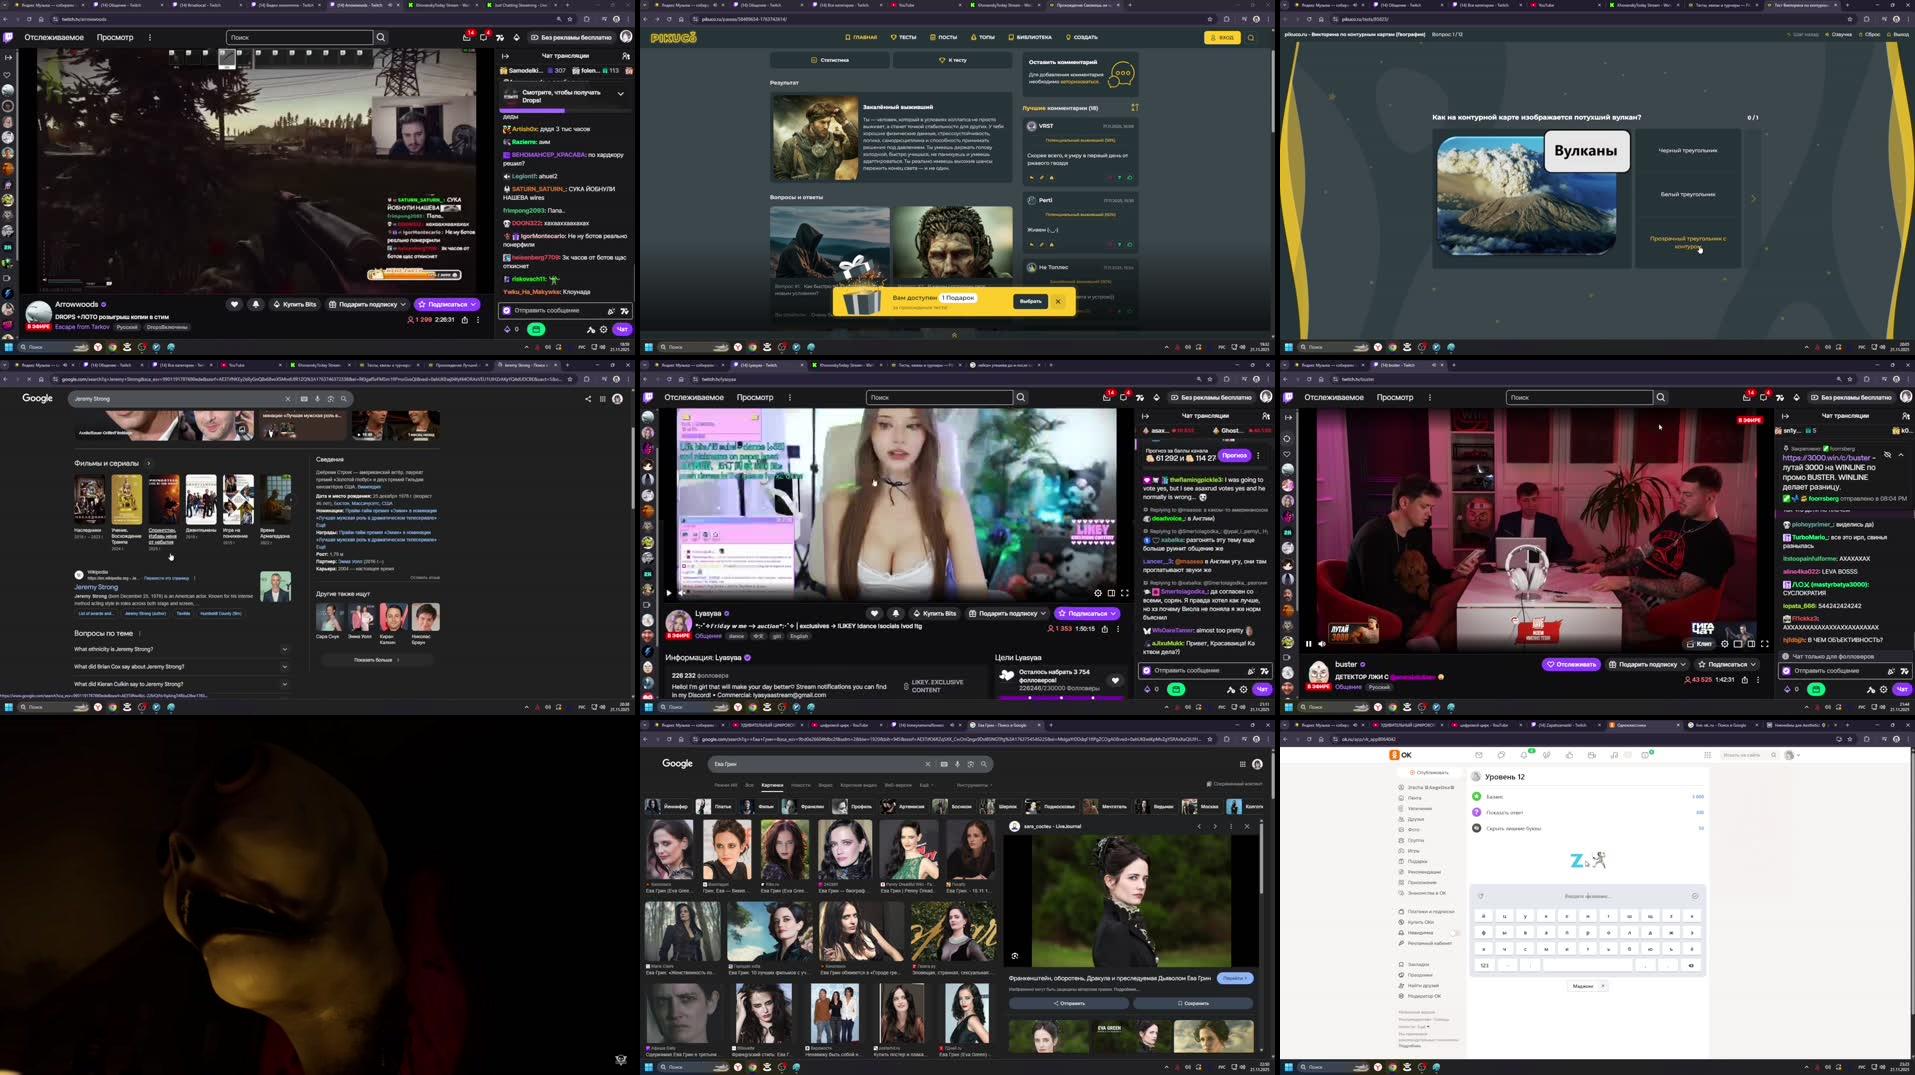Viewport: 1915px width, 1075px height.
Task: Click the Отправить сообщение chat input field
Action: tap(1197, 670)
